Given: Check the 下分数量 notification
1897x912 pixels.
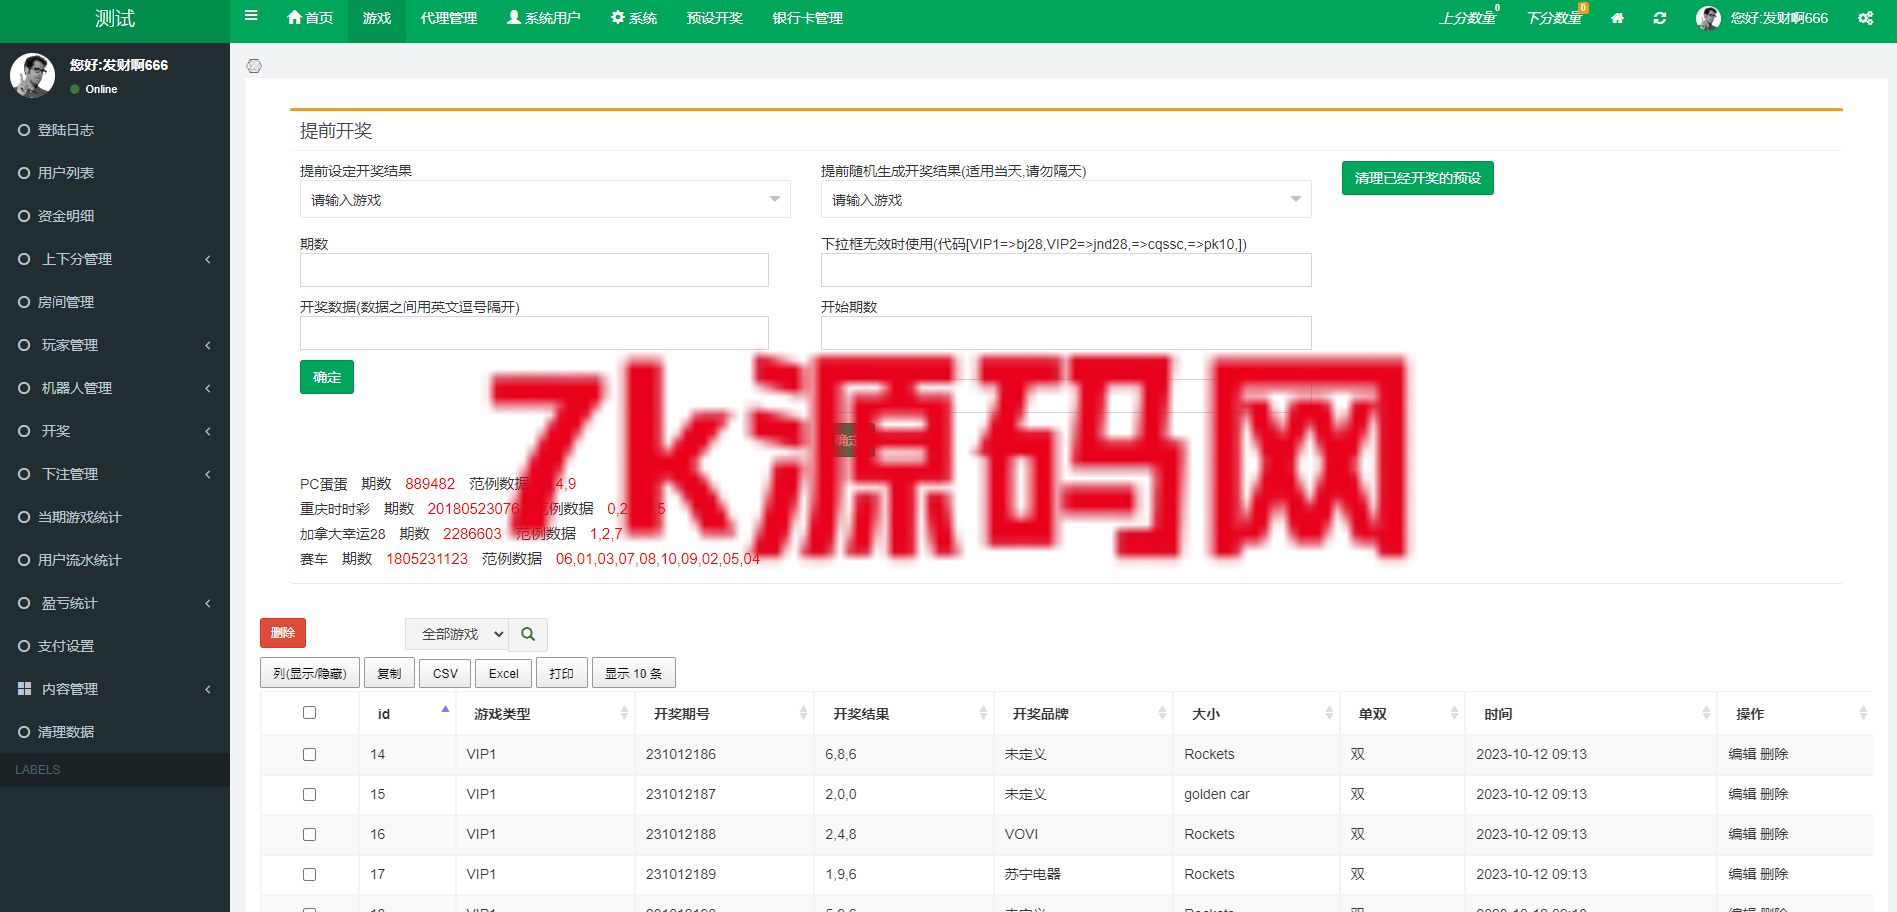Looking at the screenshot, I should point(1556,18).
